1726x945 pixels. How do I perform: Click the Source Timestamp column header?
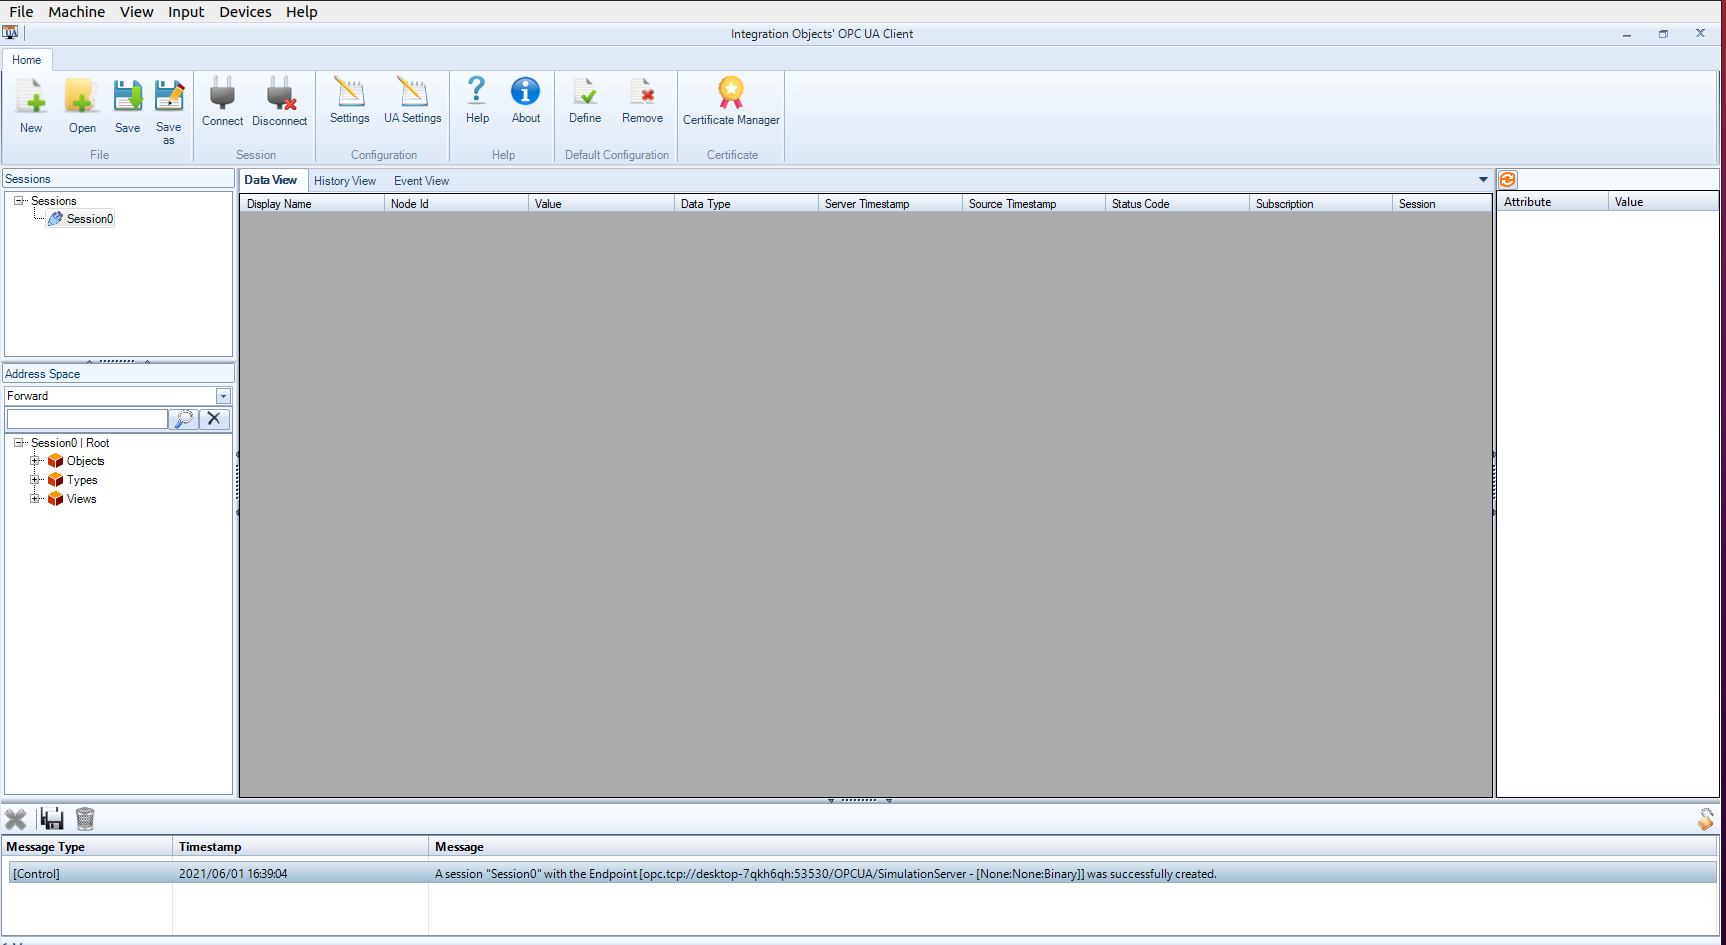[x=1034, y=204]
